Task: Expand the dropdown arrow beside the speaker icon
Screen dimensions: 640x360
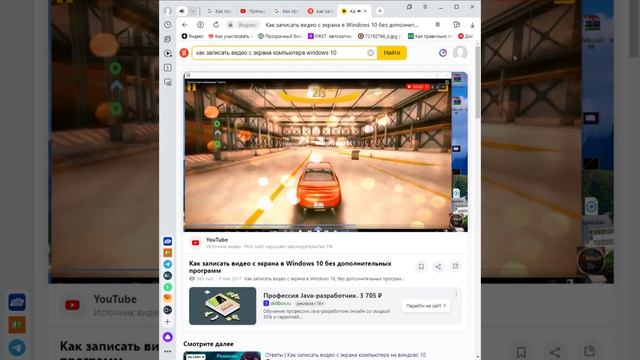Action: [x=193, y=11]
